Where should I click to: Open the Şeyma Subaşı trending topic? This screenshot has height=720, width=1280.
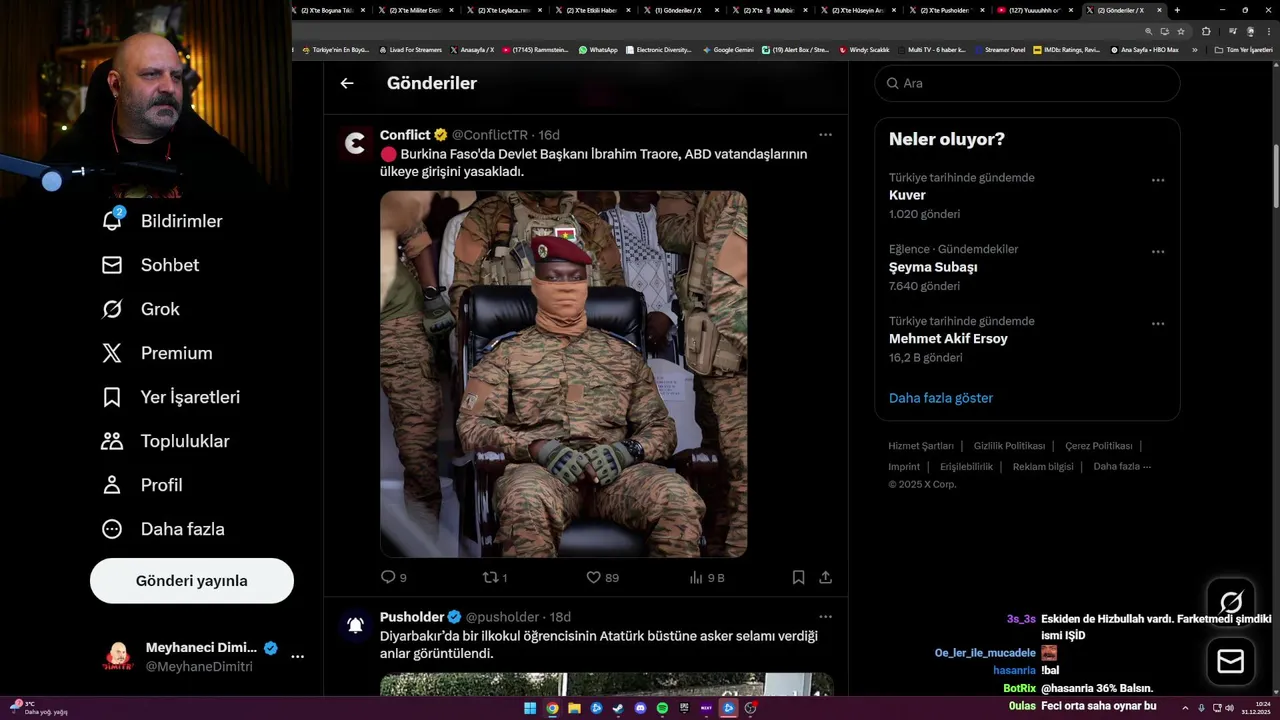[x=933, y=267]
